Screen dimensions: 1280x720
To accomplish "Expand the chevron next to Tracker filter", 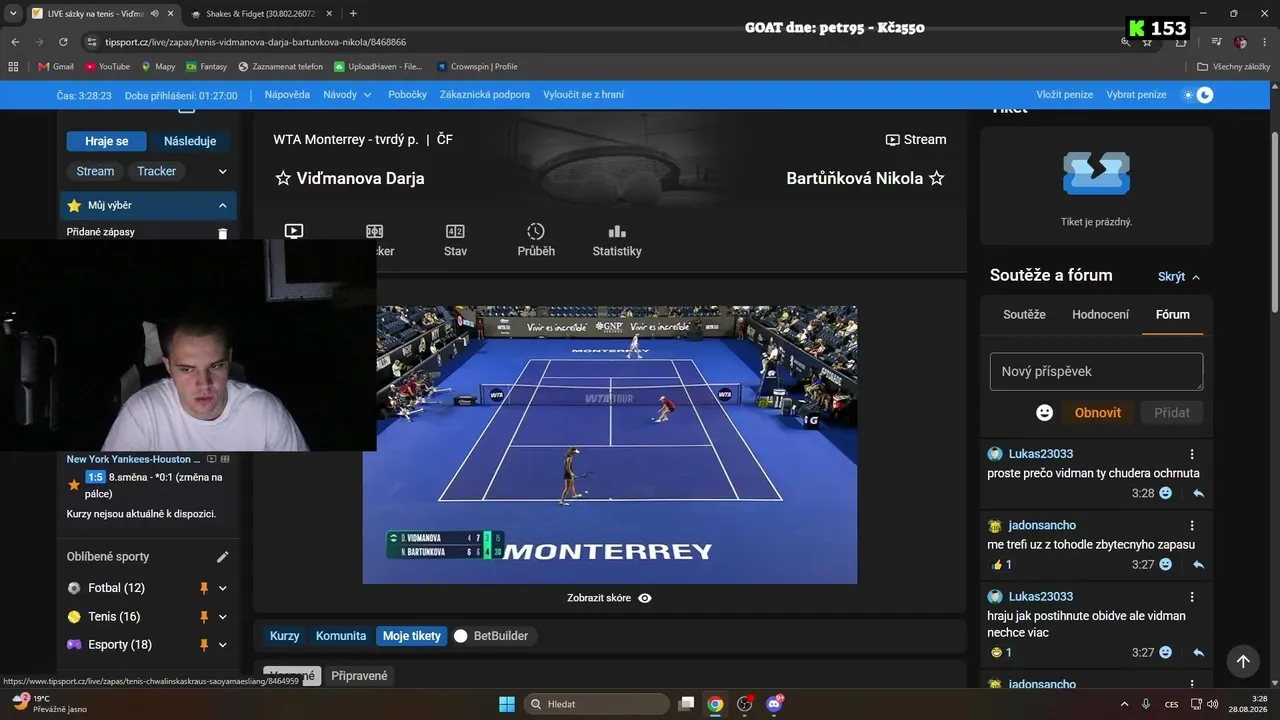I will pyautogui.click(x=222, y=172).
